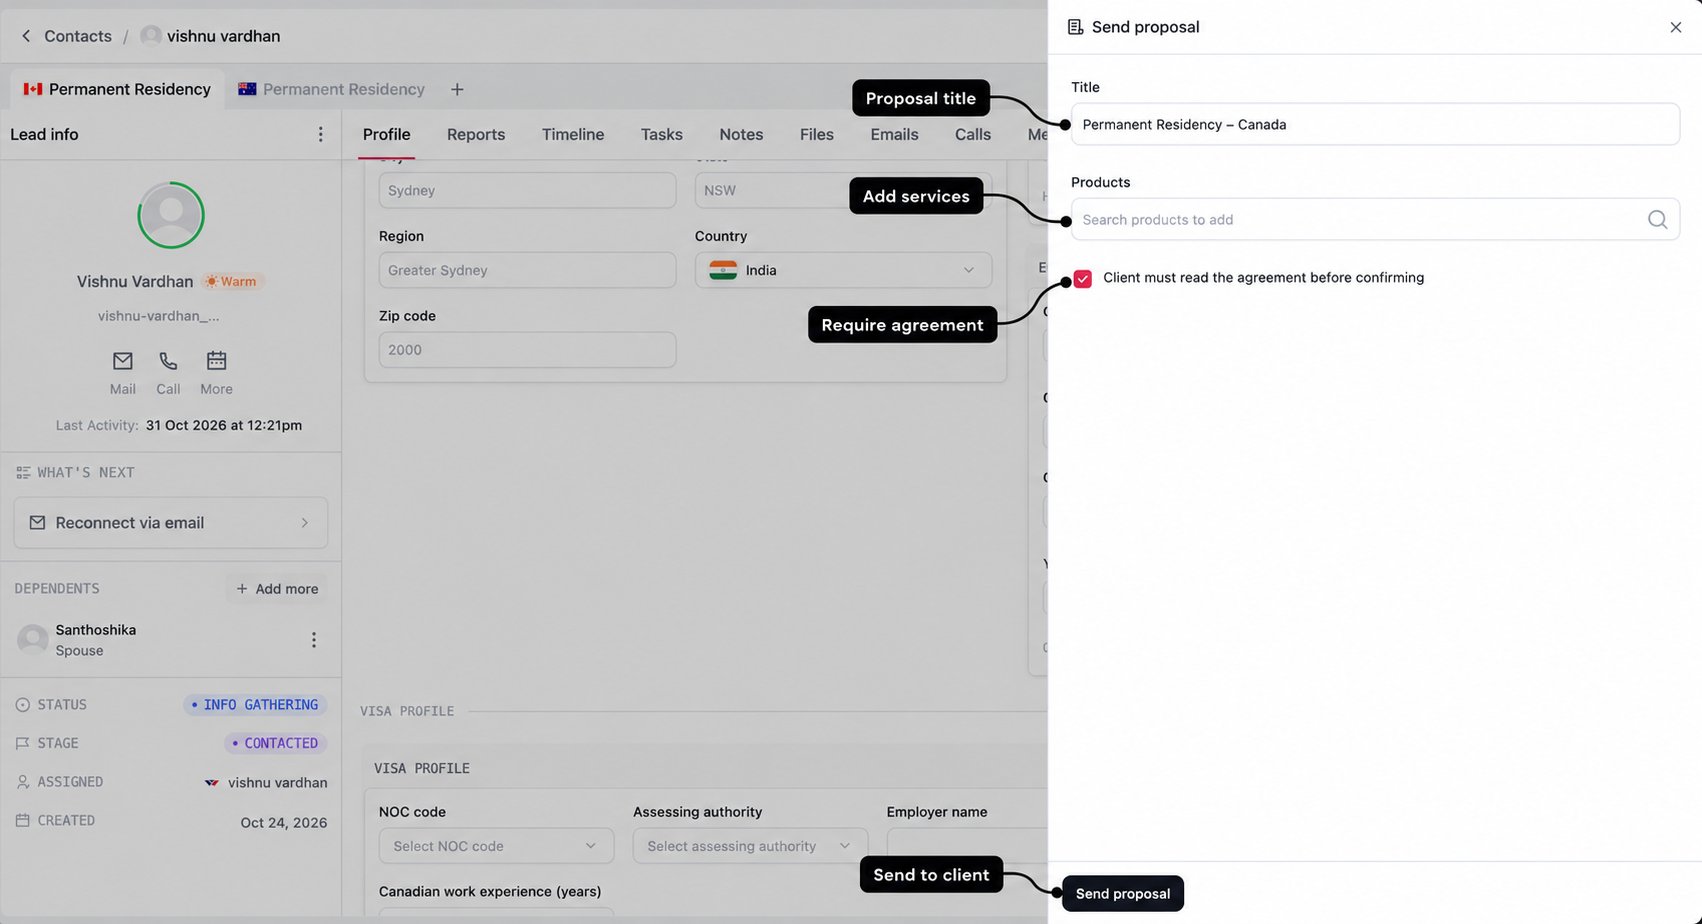Add a new visa tab with plus icon
This screenshot has height=924, width=1702.
pos(457,89)
